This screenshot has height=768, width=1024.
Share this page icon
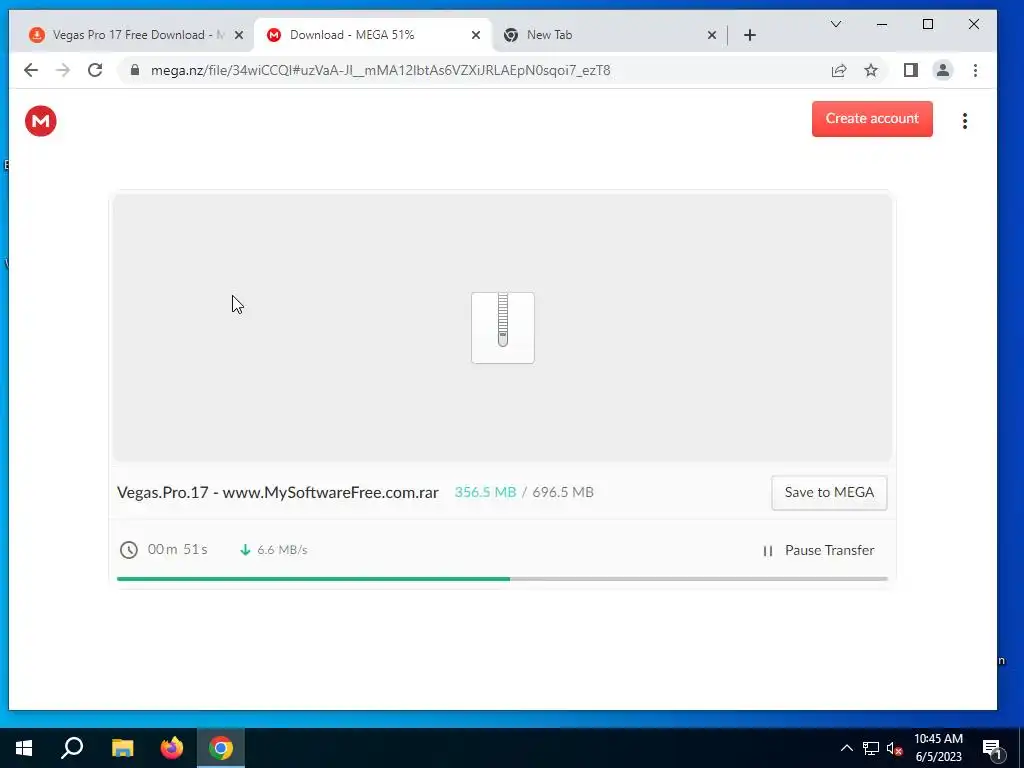(839, 71)
